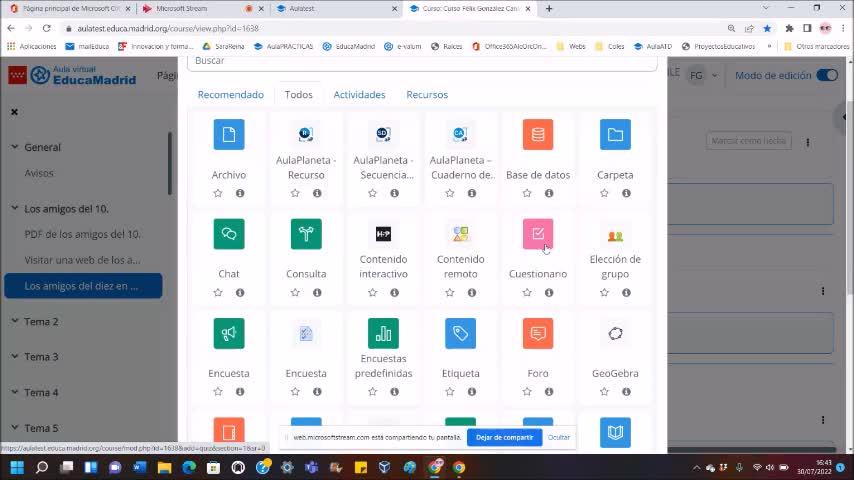Add a Foro activity
854x480 pixels.
point(538,333)
